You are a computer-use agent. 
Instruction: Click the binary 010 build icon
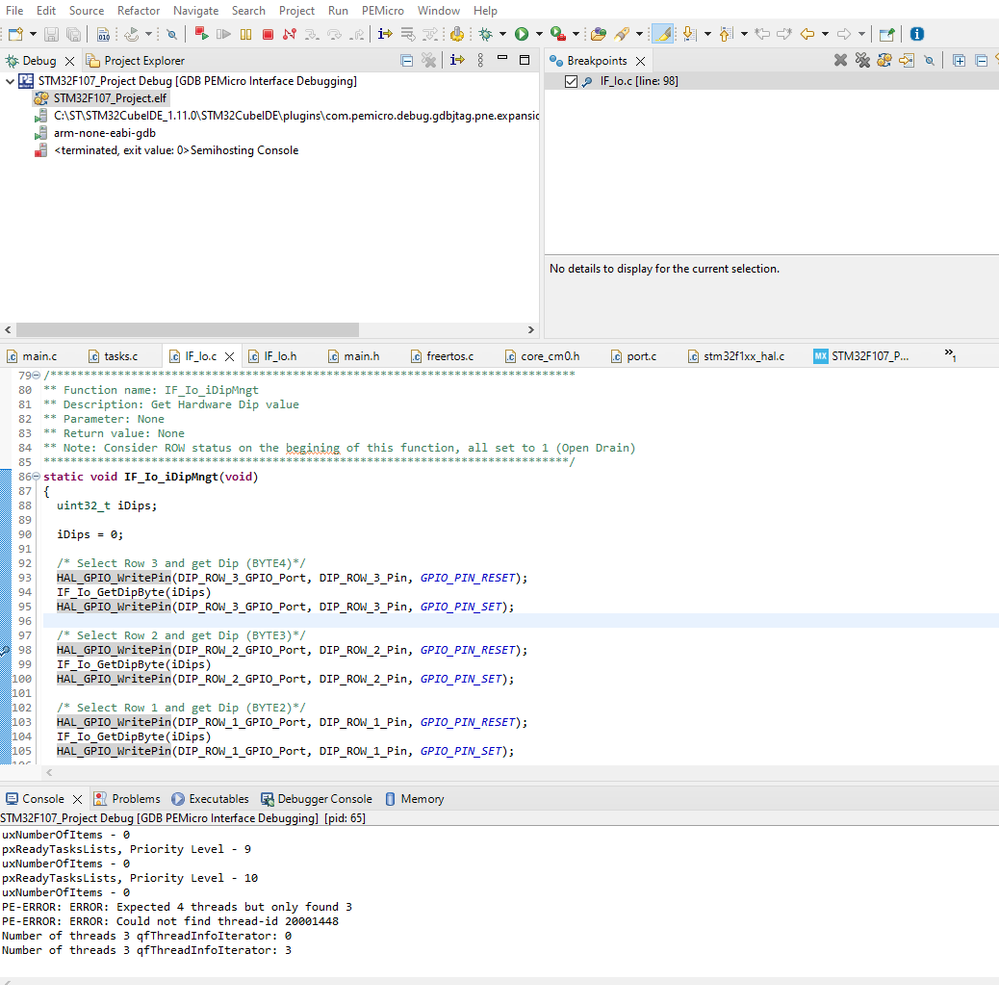(103, 34)
